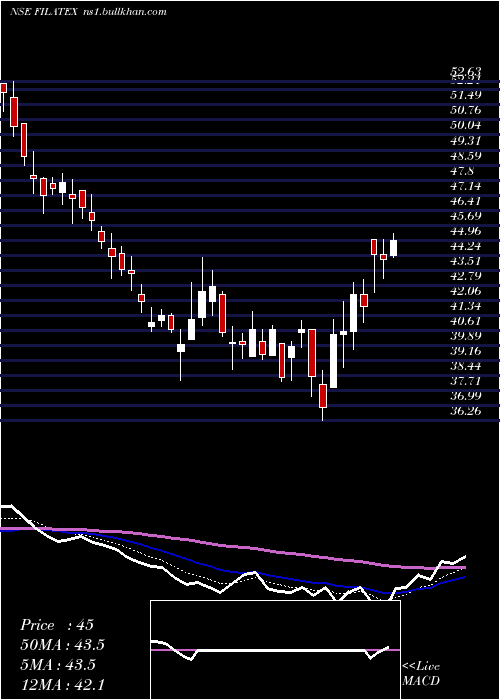
Task: Select the 41.34 price label
Action: point(465,306)
